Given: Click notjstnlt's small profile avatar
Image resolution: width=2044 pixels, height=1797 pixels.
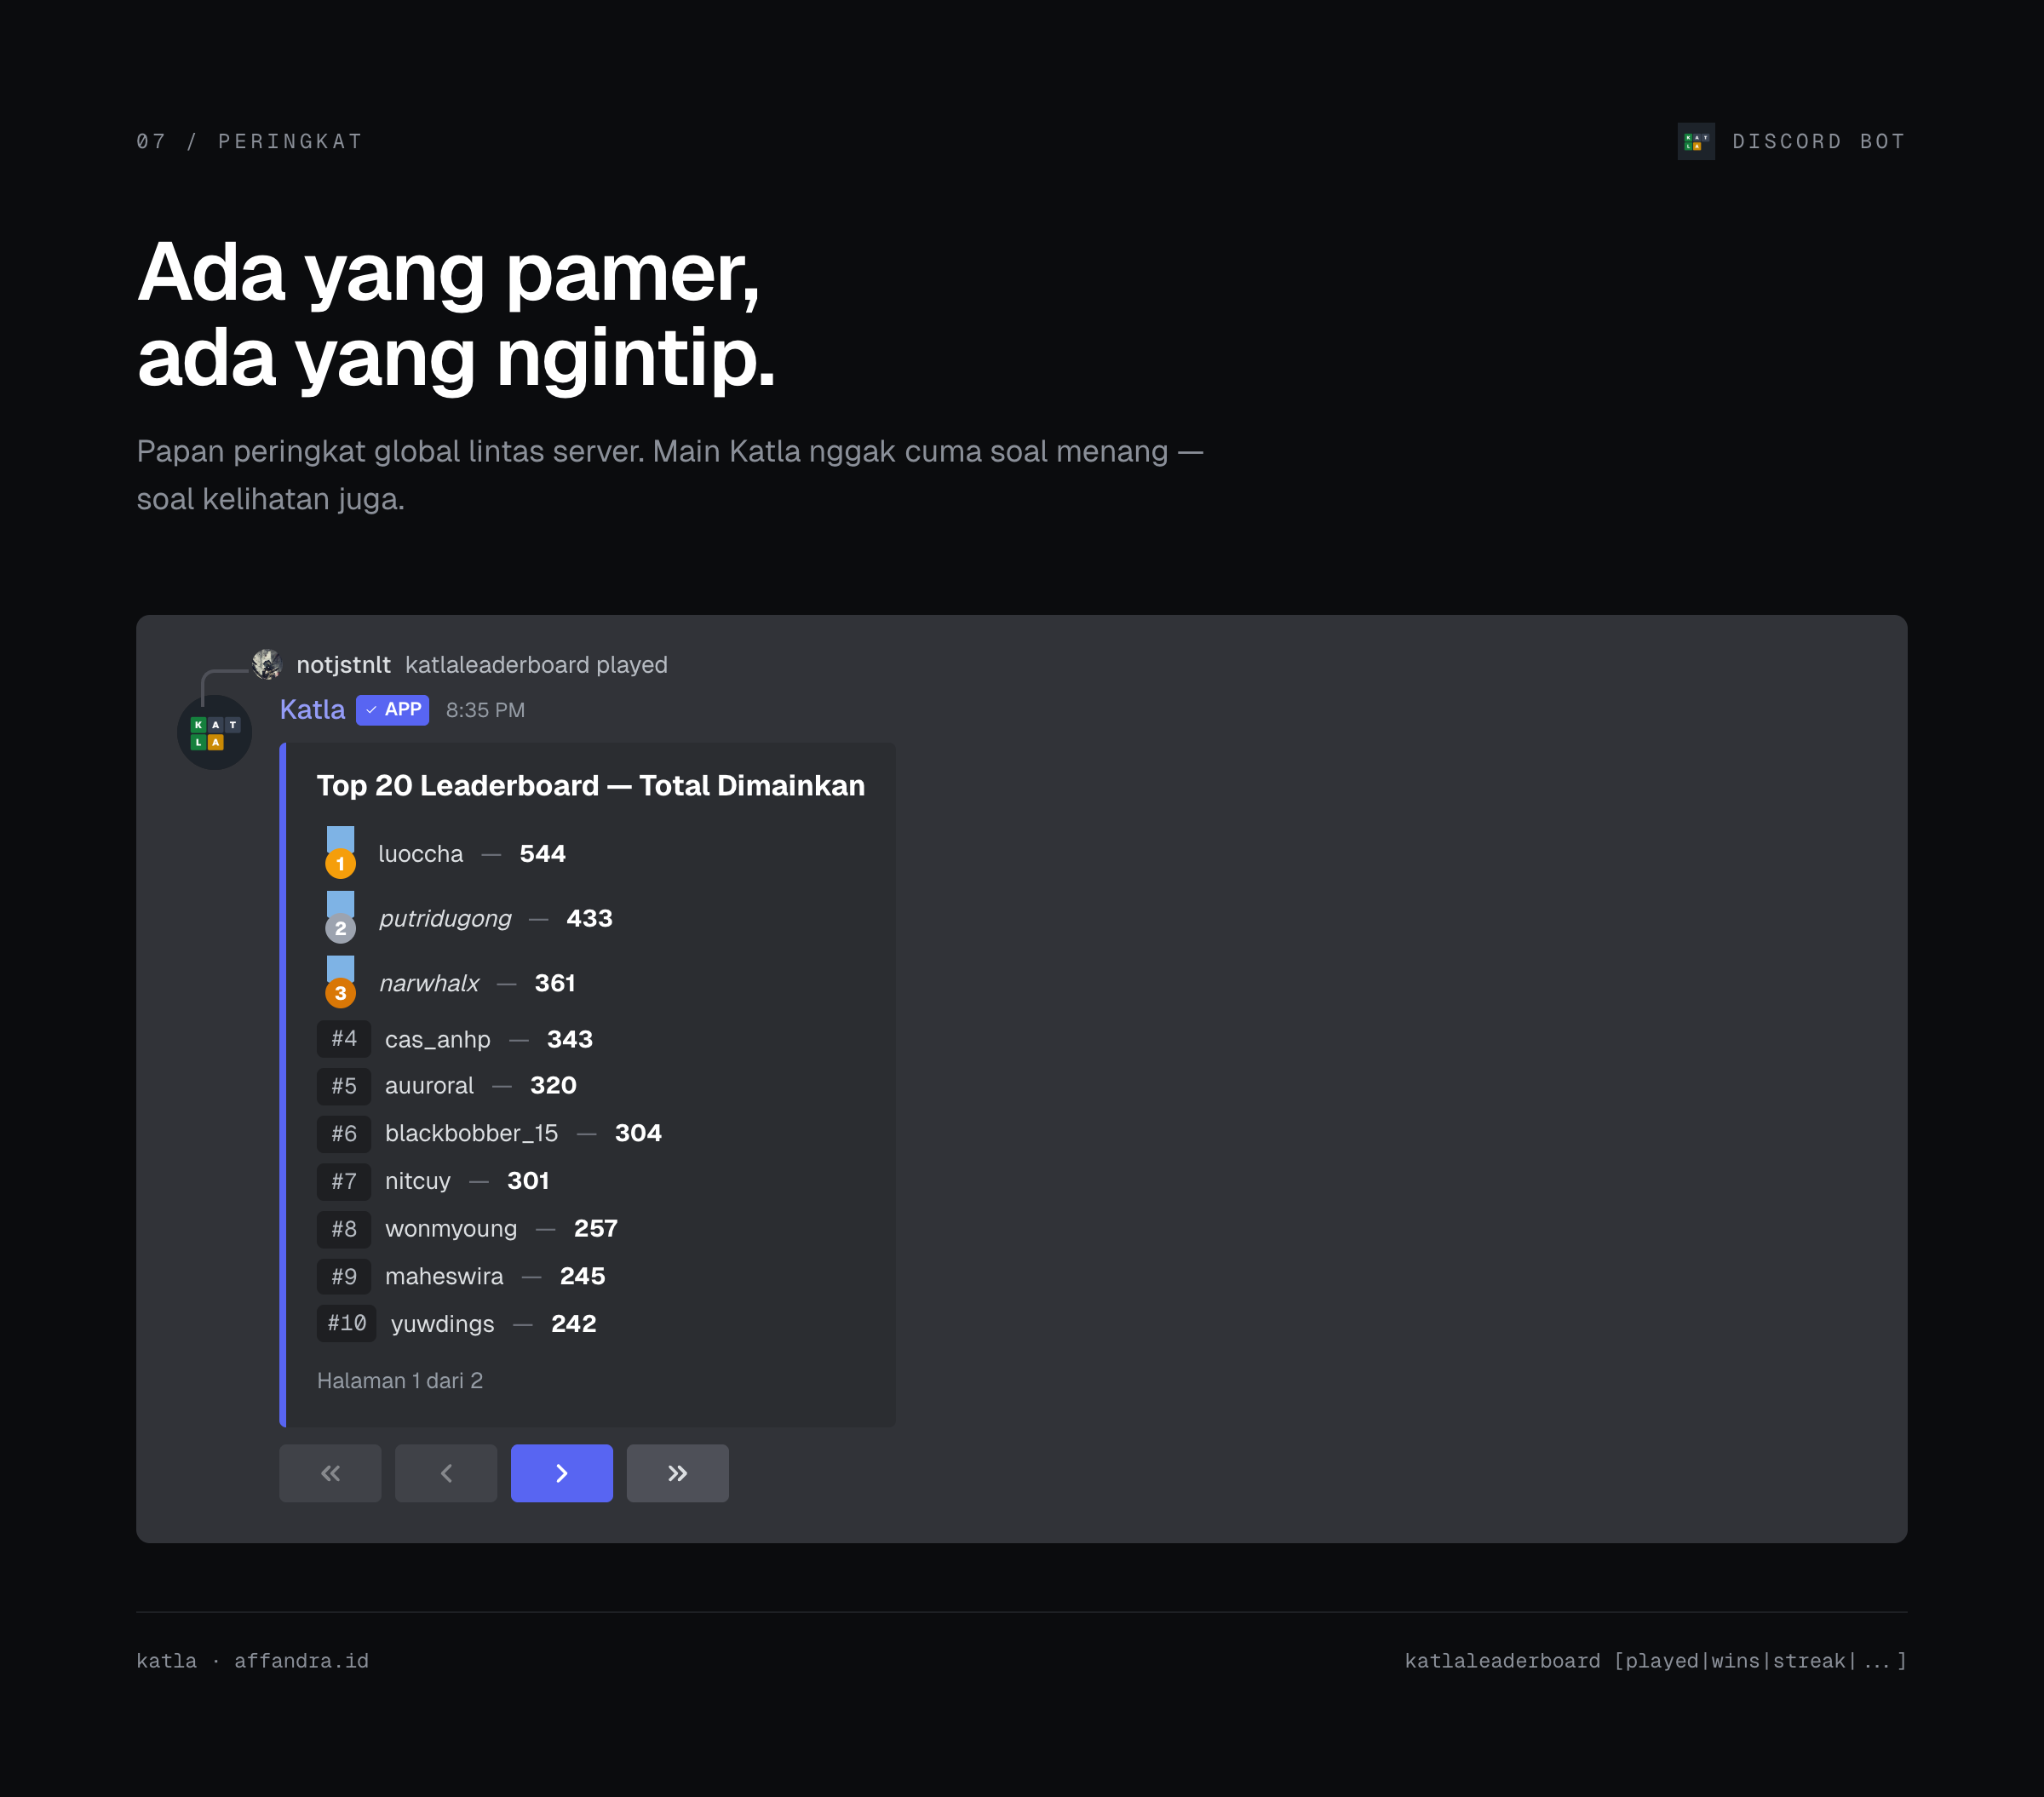Looking at the screenshot, I should tap(267, 664).
